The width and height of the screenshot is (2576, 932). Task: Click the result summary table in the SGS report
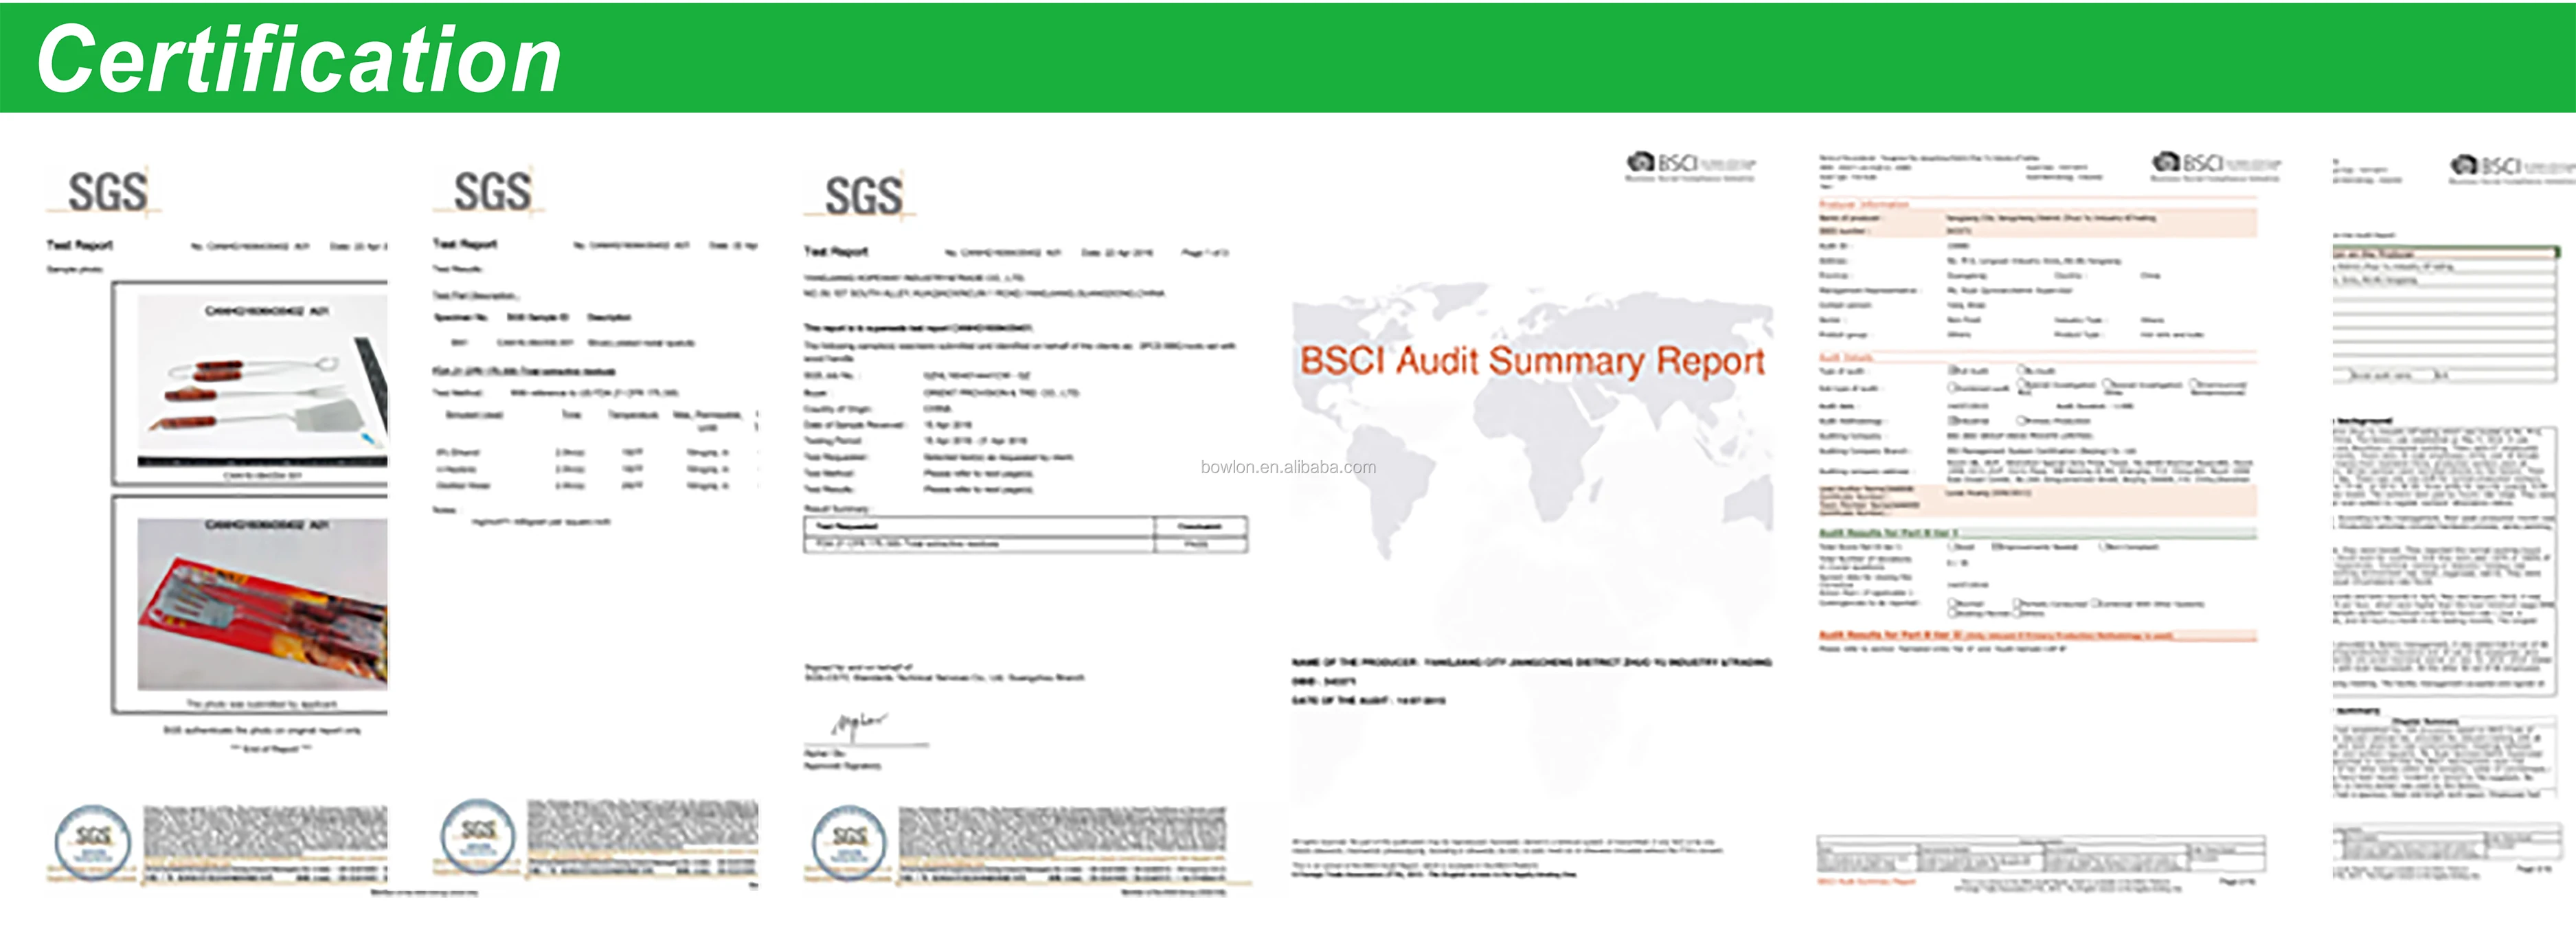1025,535
